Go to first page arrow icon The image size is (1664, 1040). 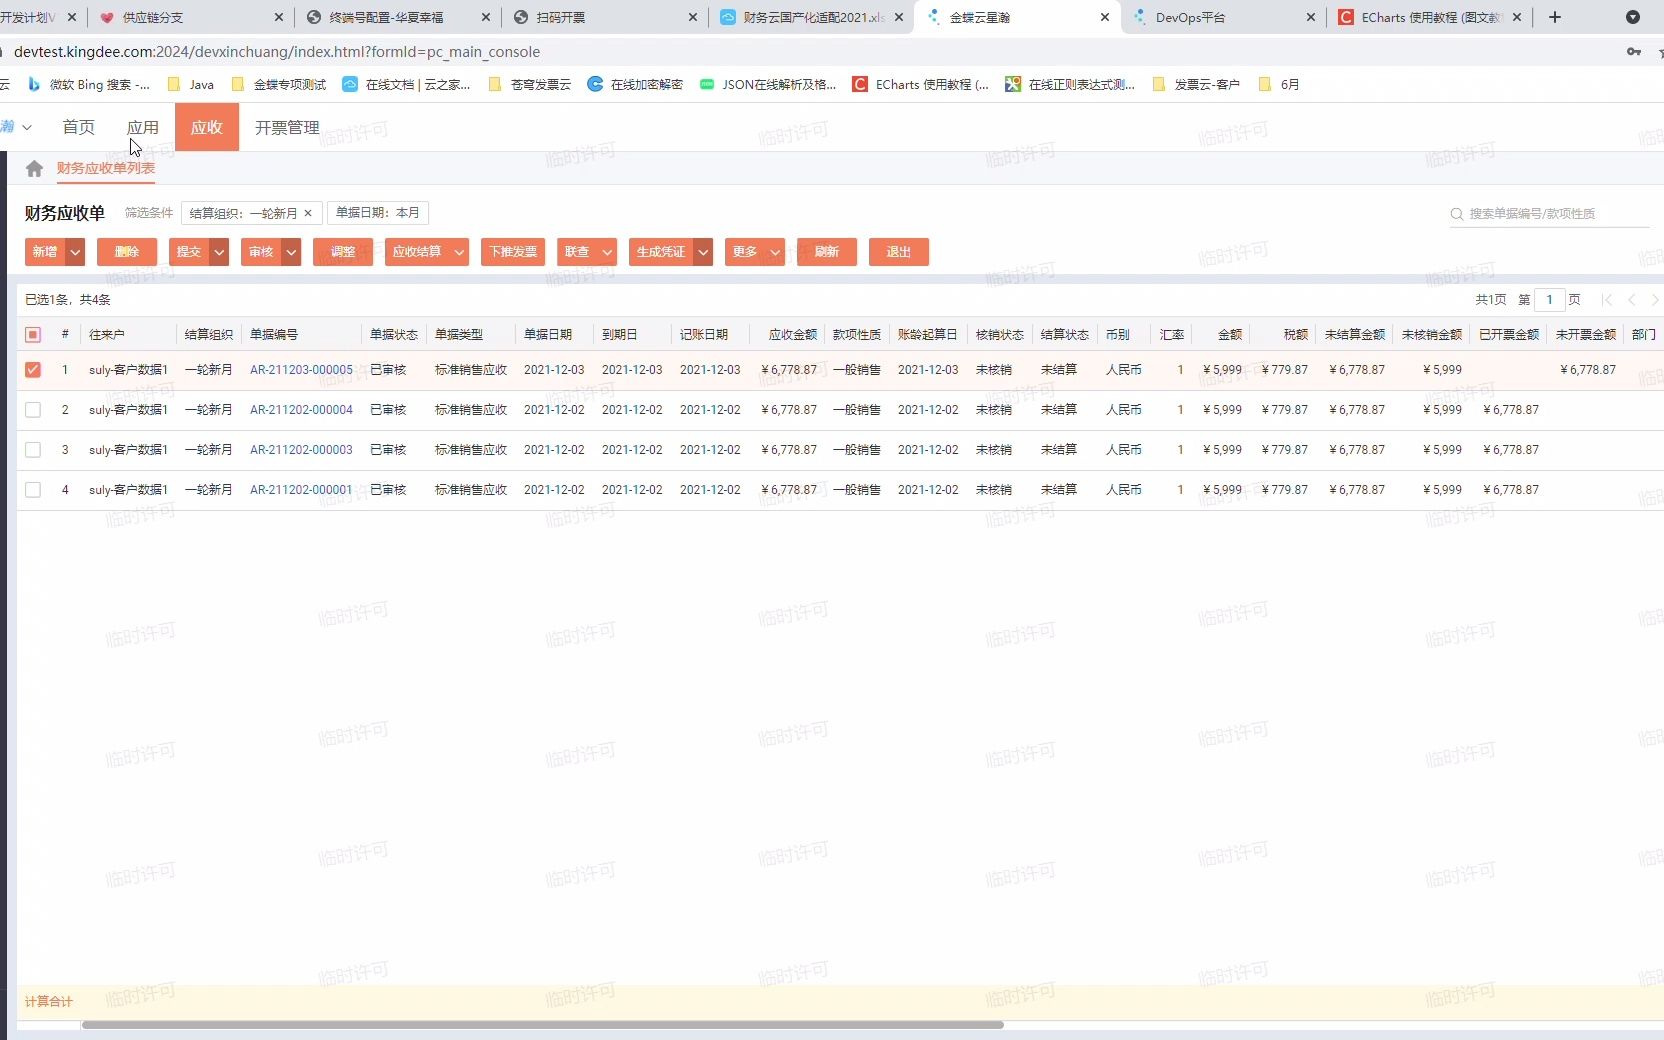tap(1607, 300)
